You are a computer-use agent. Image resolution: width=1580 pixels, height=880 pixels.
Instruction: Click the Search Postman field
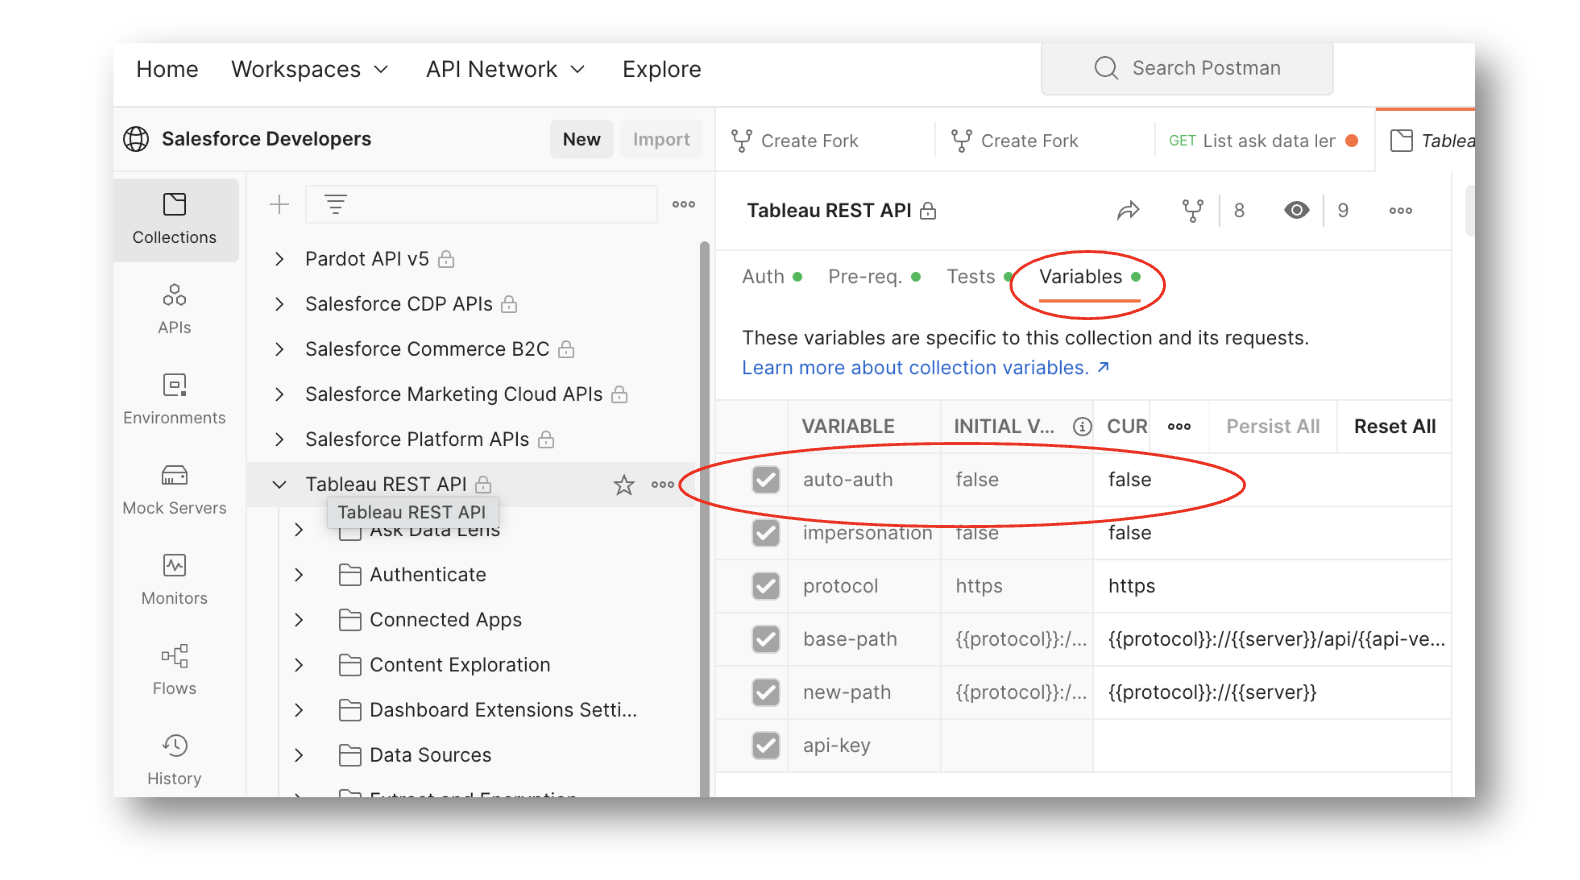click(x=1187, y=68)
